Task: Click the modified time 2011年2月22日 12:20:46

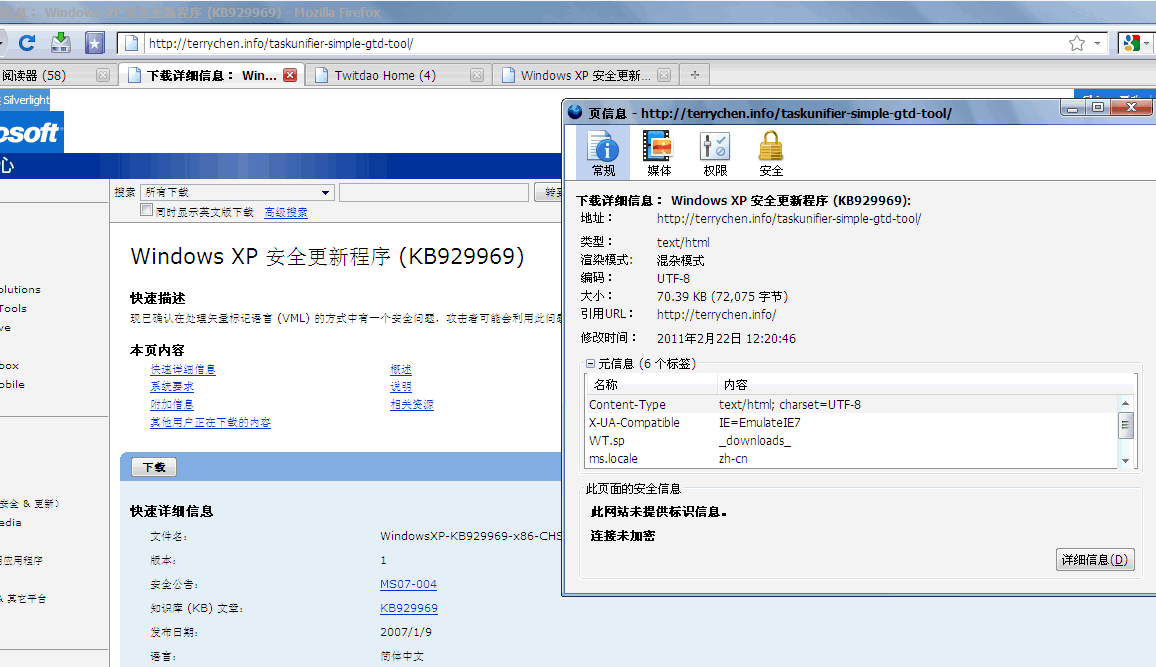Action: coord(726,338)
